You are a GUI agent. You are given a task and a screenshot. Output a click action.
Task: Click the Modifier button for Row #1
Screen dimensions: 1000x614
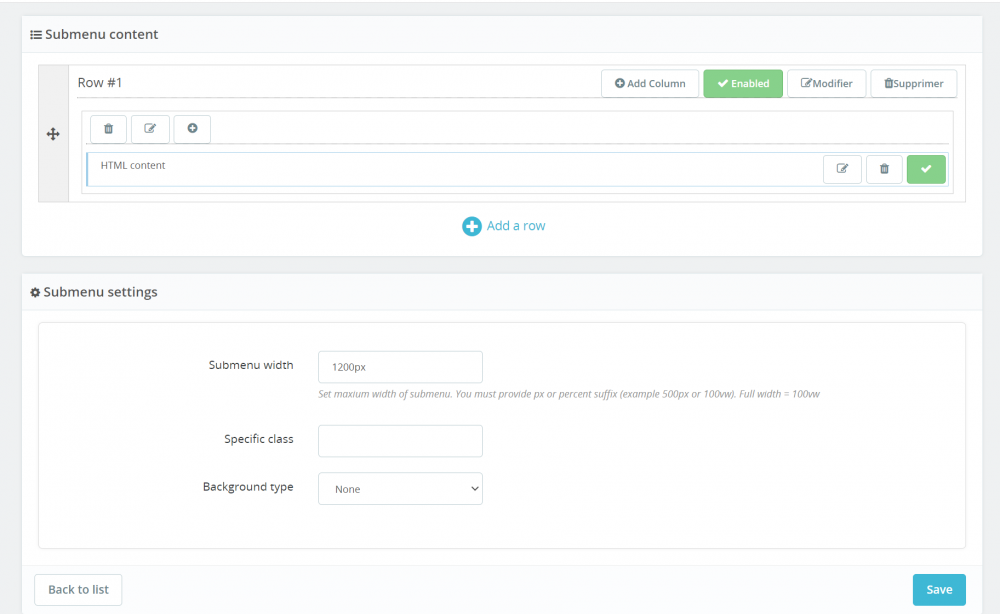point(827,84)
